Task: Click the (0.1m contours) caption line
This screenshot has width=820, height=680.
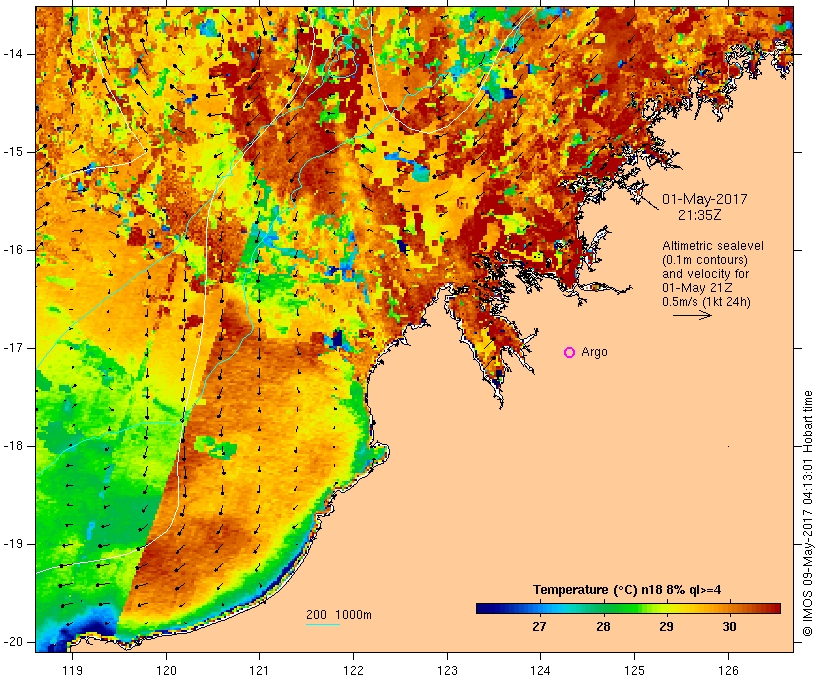Action: tap(705, 260)
